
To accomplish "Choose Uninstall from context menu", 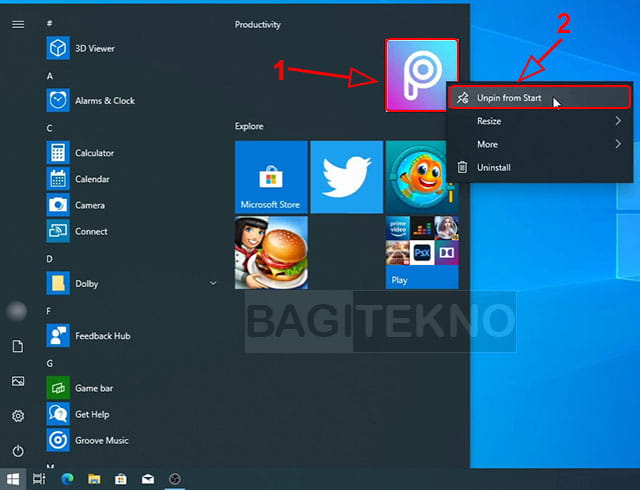I will tap(494, 168).
